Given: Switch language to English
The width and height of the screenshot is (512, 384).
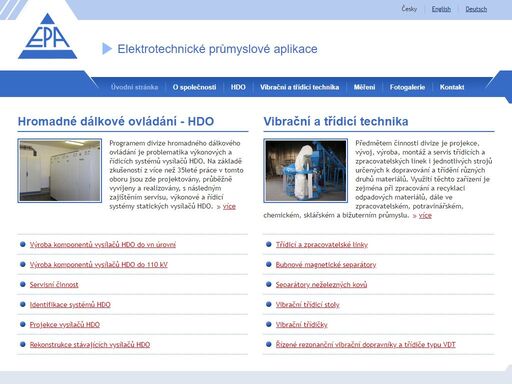Looking at the screenshot, I should tap(441, 9).
